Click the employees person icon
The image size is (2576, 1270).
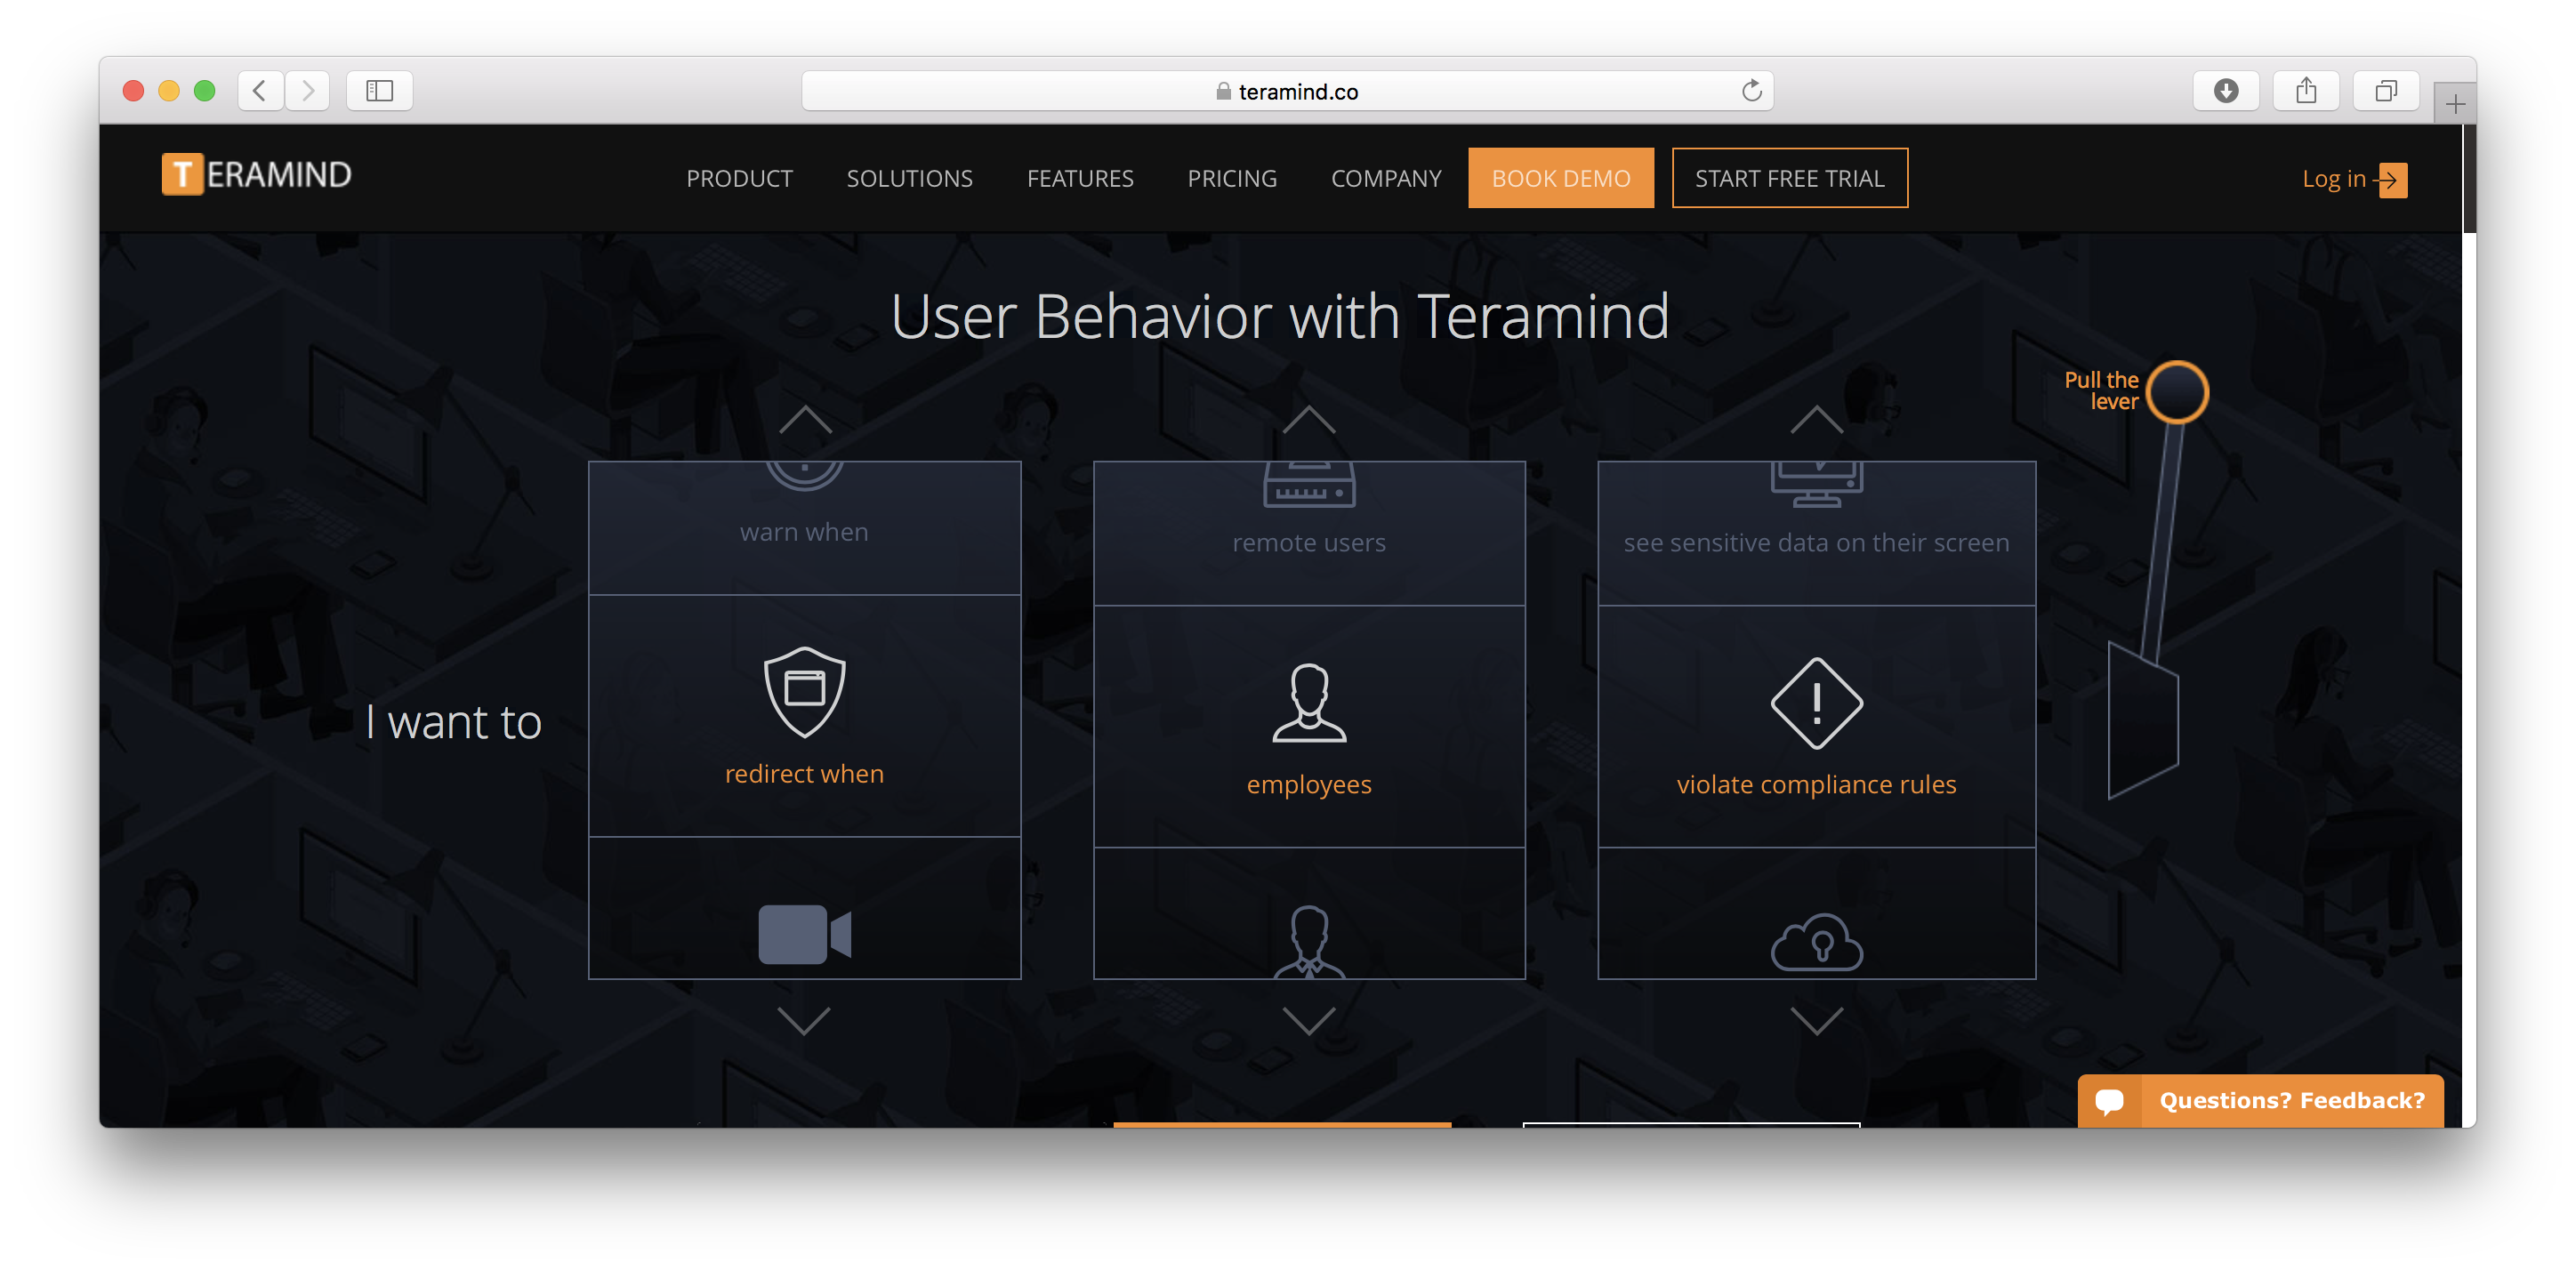[x=1309, y=703]
